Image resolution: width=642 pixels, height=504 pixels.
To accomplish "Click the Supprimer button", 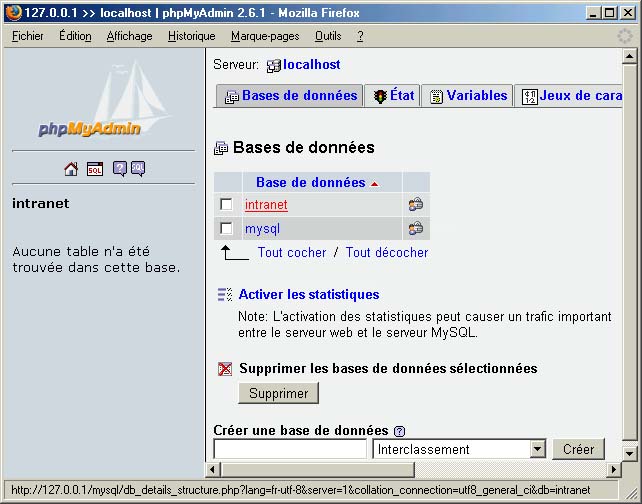I will click(x=278, y=393).
